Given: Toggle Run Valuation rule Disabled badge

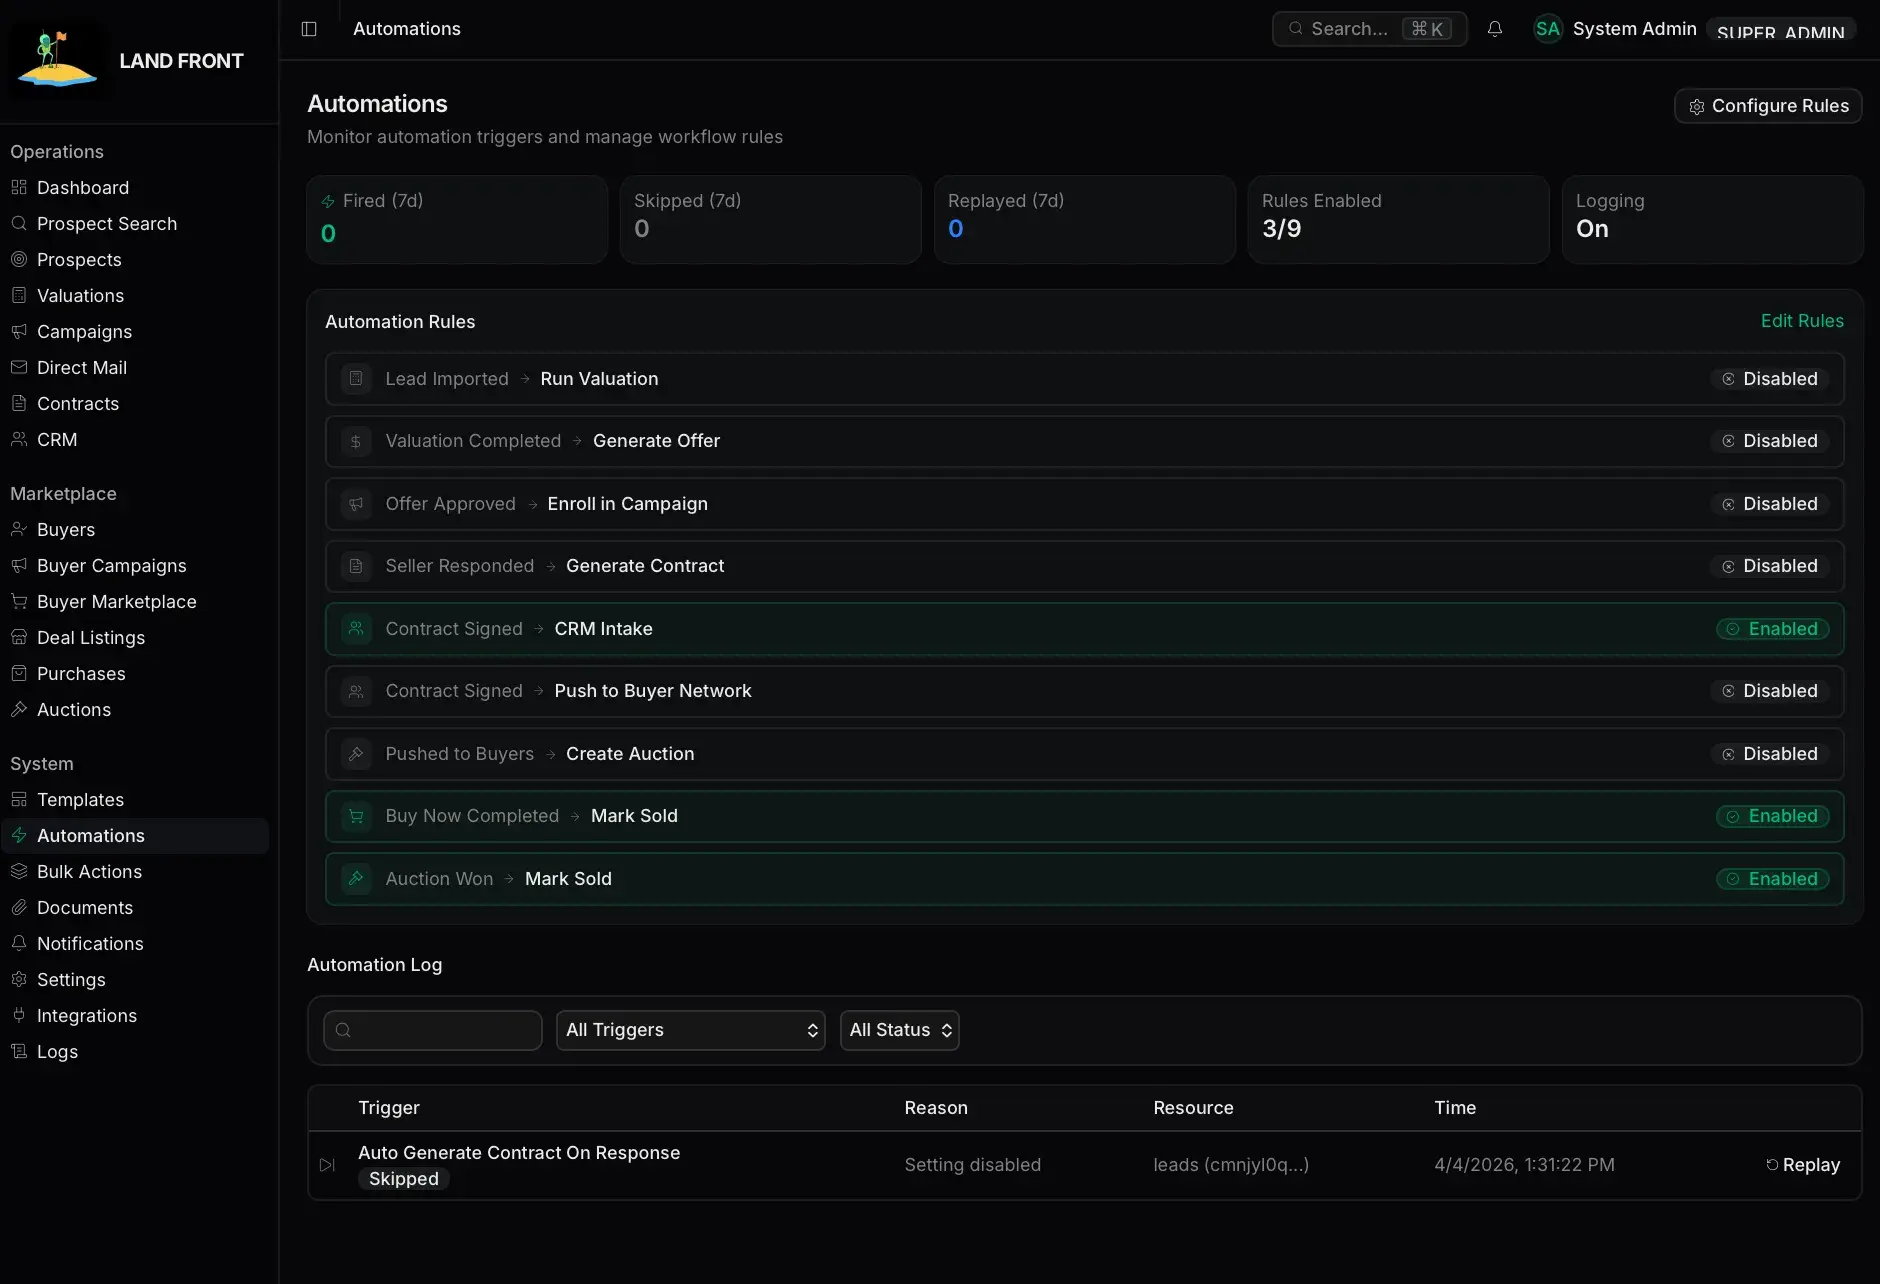Looking at the screenshot, I should [x=1770, y=379].
